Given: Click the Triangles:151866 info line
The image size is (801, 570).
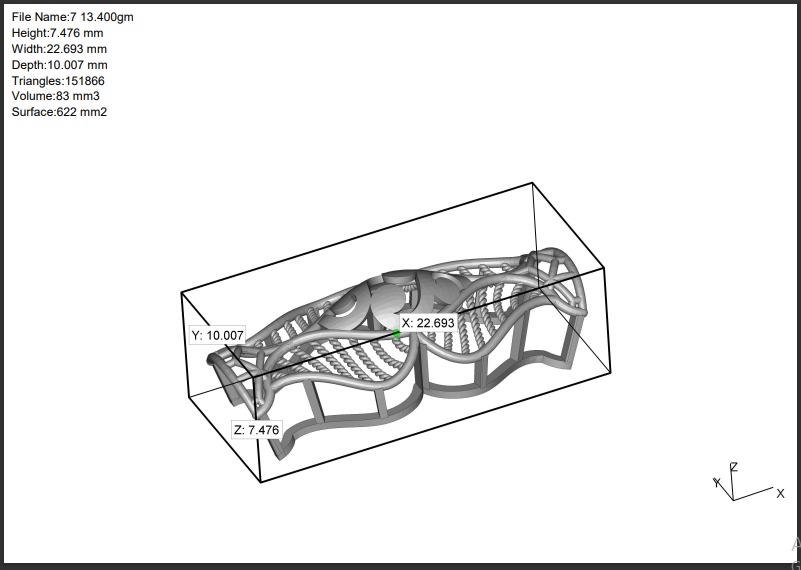Looking at the screenshot, I should (58, 81).
